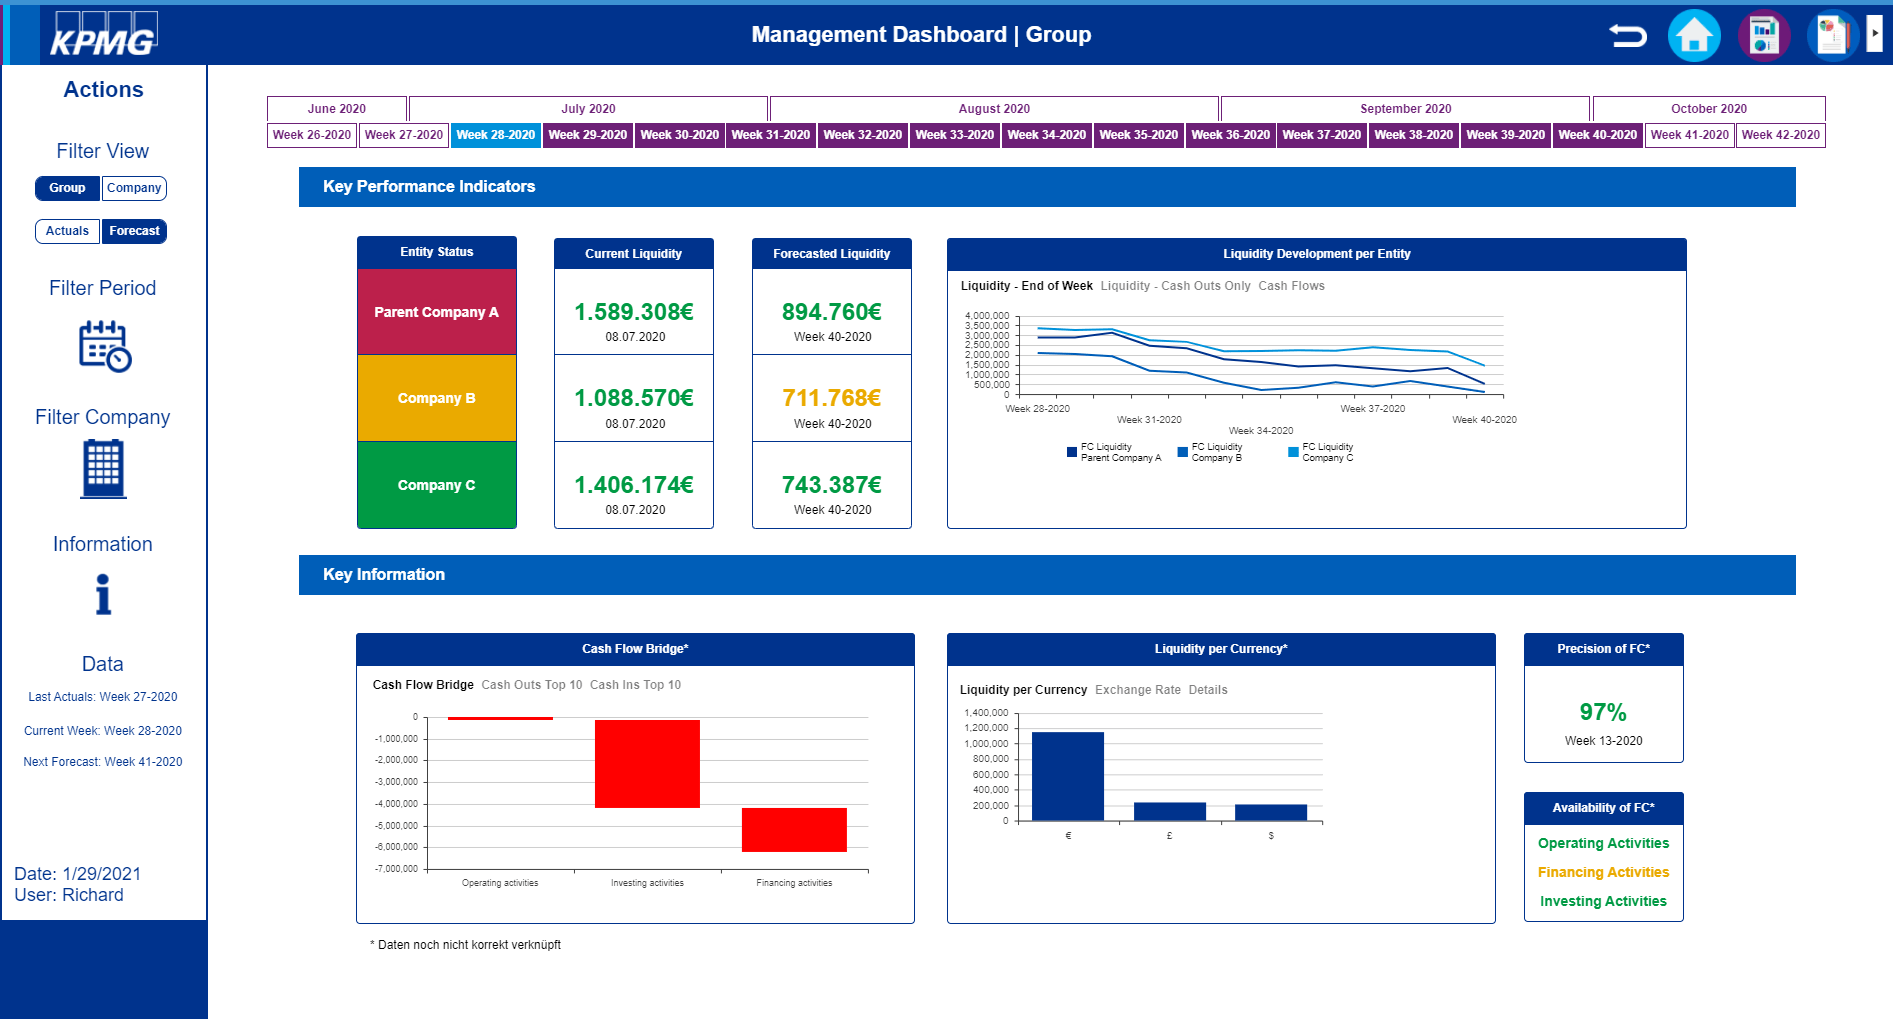Open the document-with-pen report icon
Viewport: 1893px width, 1019px height.
click(1831, 33)
